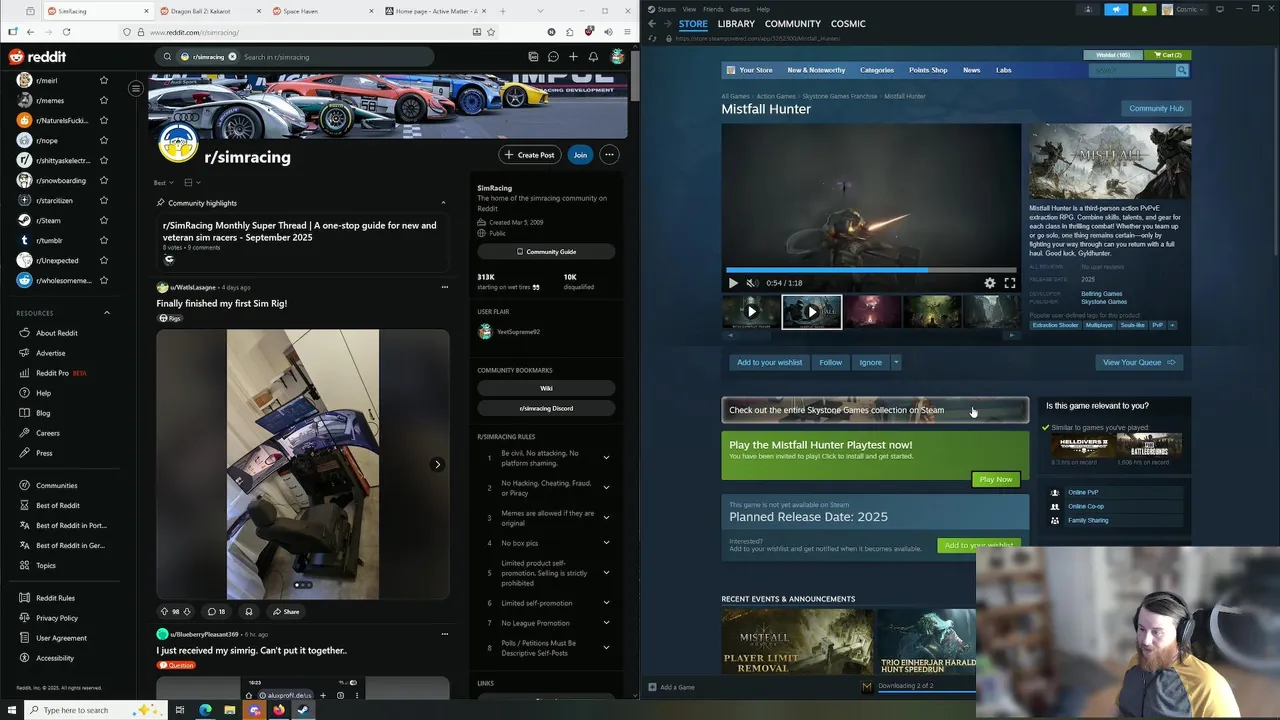Open Categories in Steam store nav
Screen dimensions: 1280x720
coord(877,71)
